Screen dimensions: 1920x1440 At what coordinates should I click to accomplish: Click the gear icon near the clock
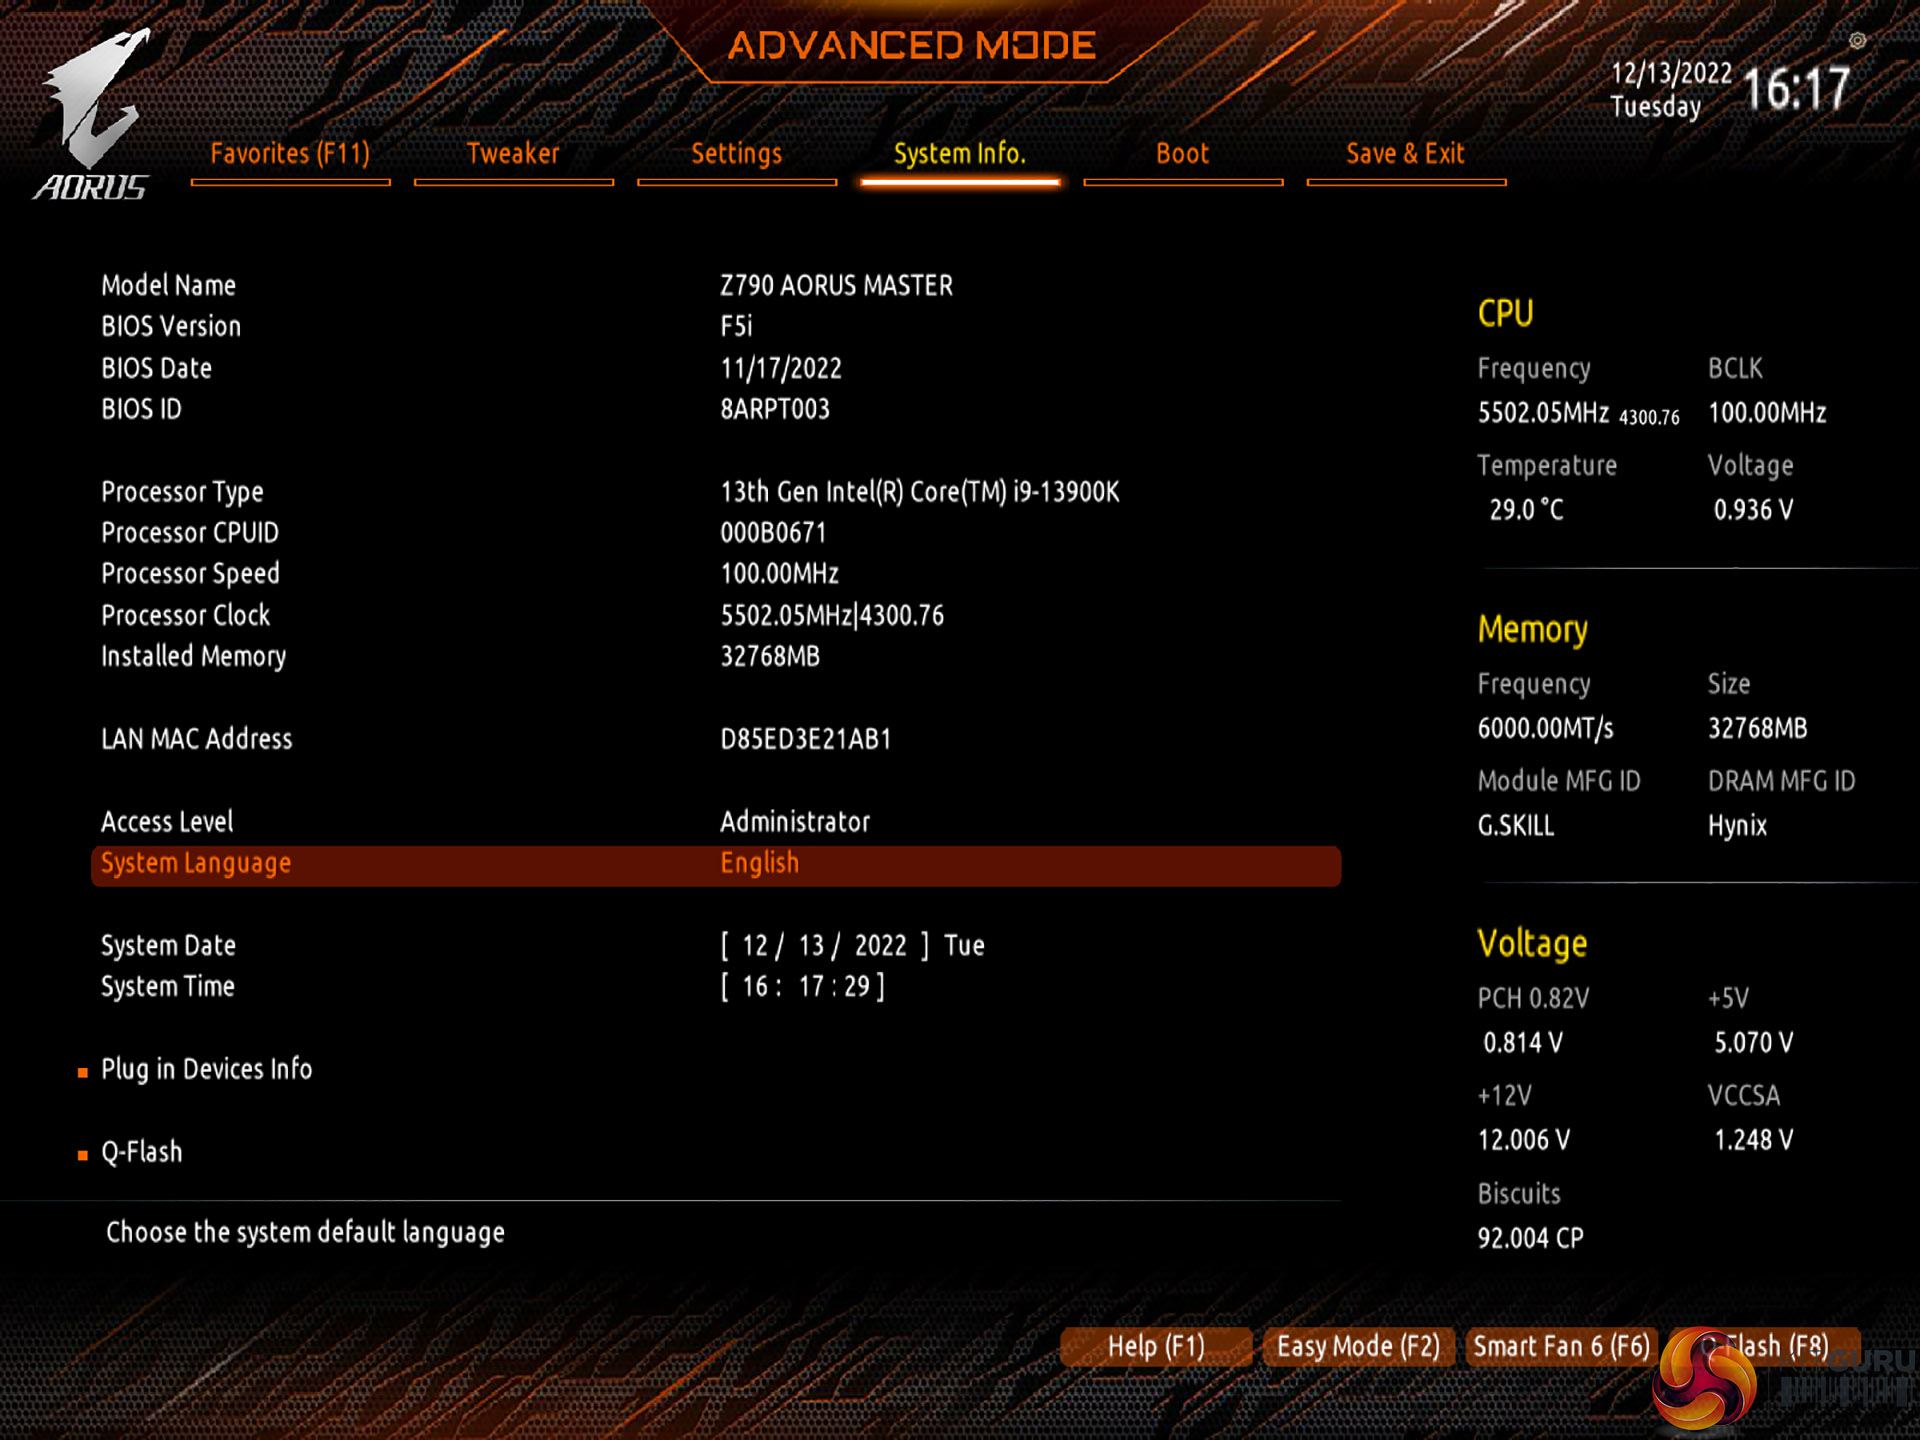click(1857, 41)
